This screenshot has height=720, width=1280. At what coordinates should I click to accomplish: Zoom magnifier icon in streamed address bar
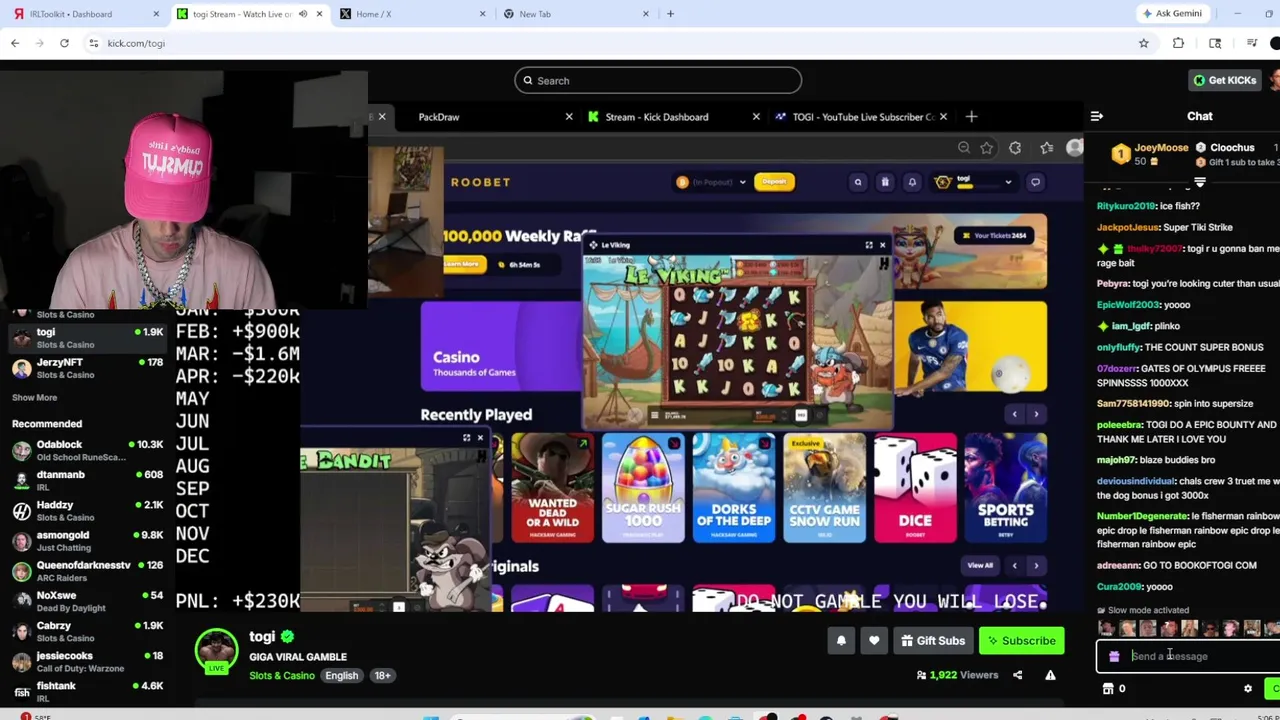click(963, 148)
